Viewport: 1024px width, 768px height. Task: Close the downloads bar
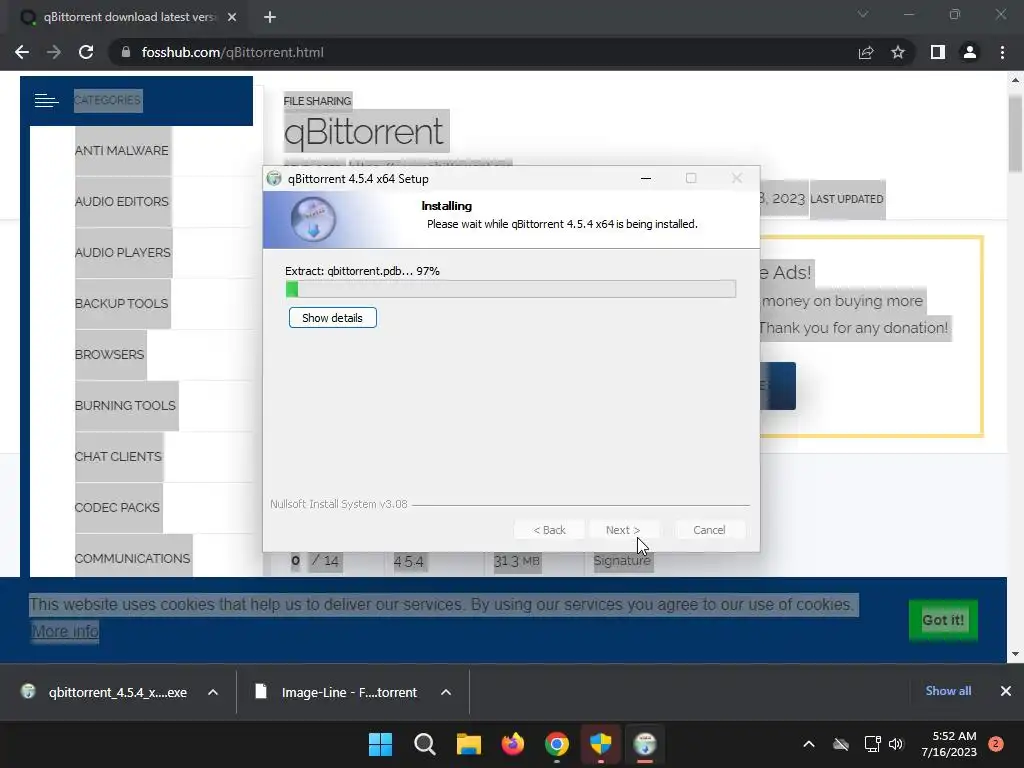pos(1006,691)
